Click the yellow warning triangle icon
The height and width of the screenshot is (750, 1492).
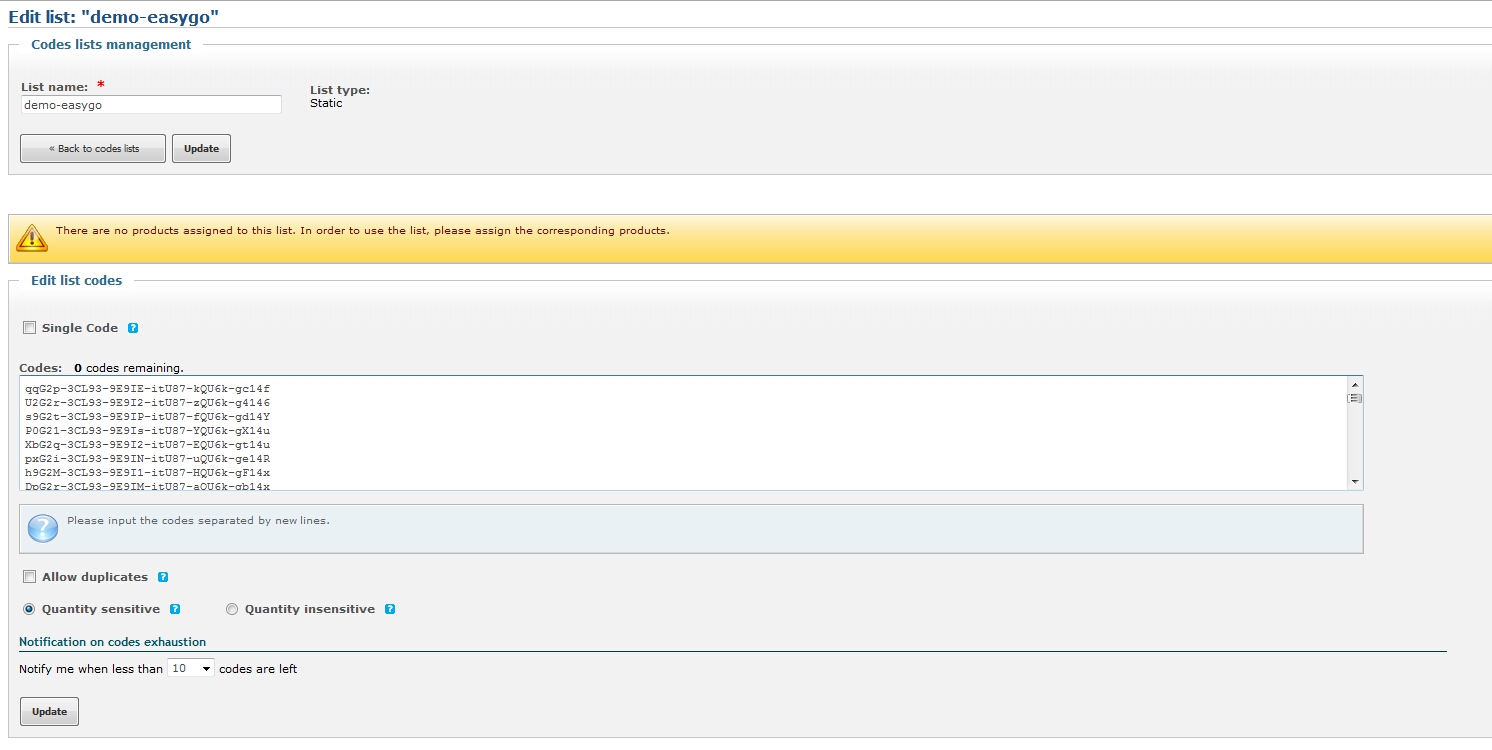pyautogui.click(x=32, y=237)
